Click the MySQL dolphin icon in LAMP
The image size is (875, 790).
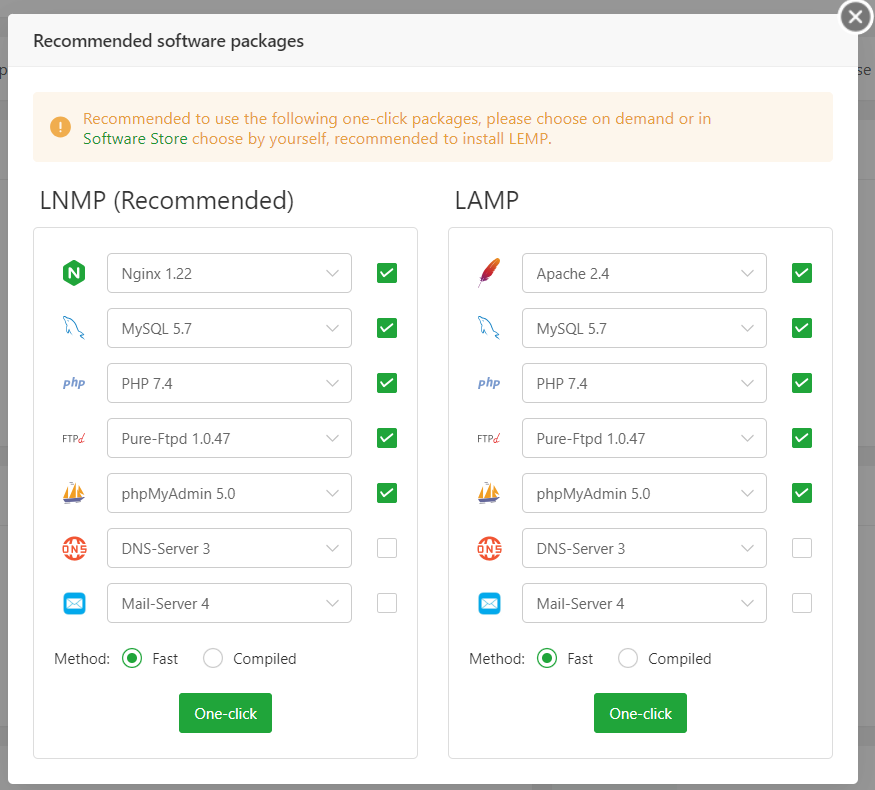pos(489,327)
